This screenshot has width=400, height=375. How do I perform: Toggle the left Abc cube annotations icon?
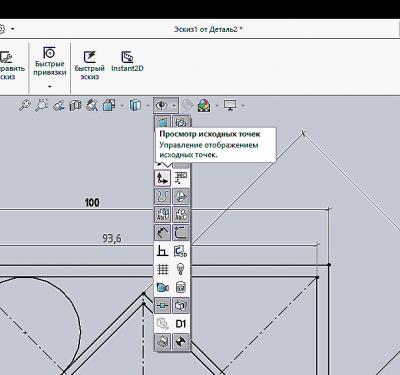coord(163,214)
